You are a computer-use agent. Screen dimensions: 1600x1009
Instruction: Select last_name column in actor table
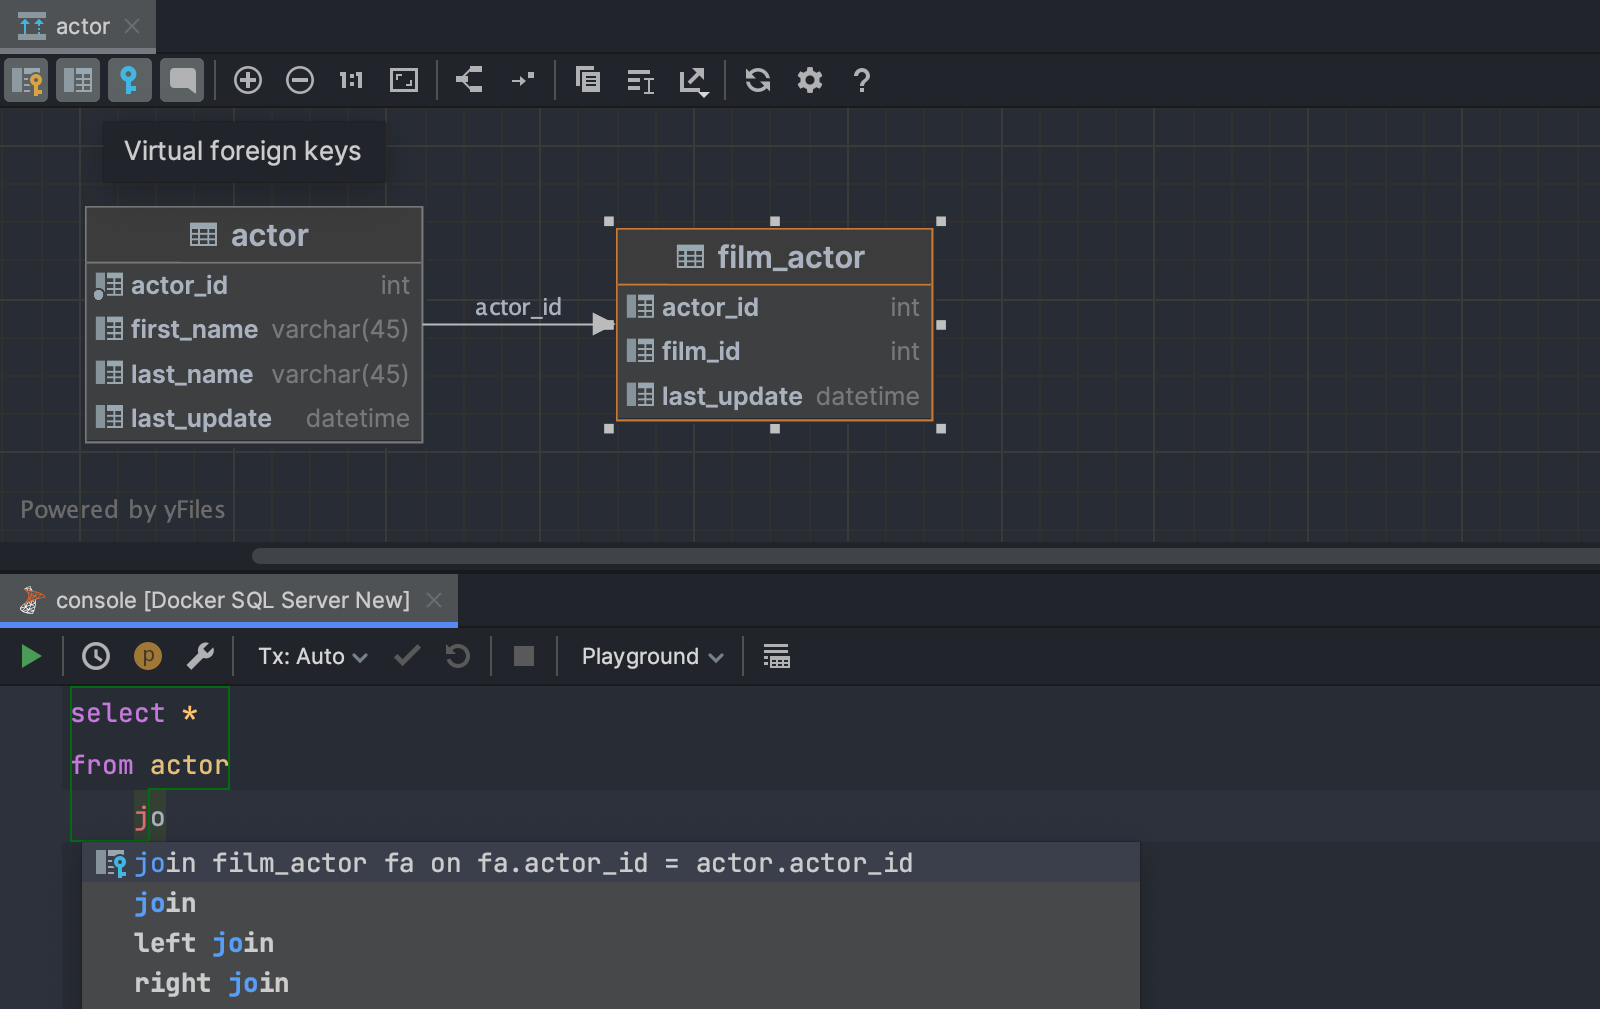(254, 374)
